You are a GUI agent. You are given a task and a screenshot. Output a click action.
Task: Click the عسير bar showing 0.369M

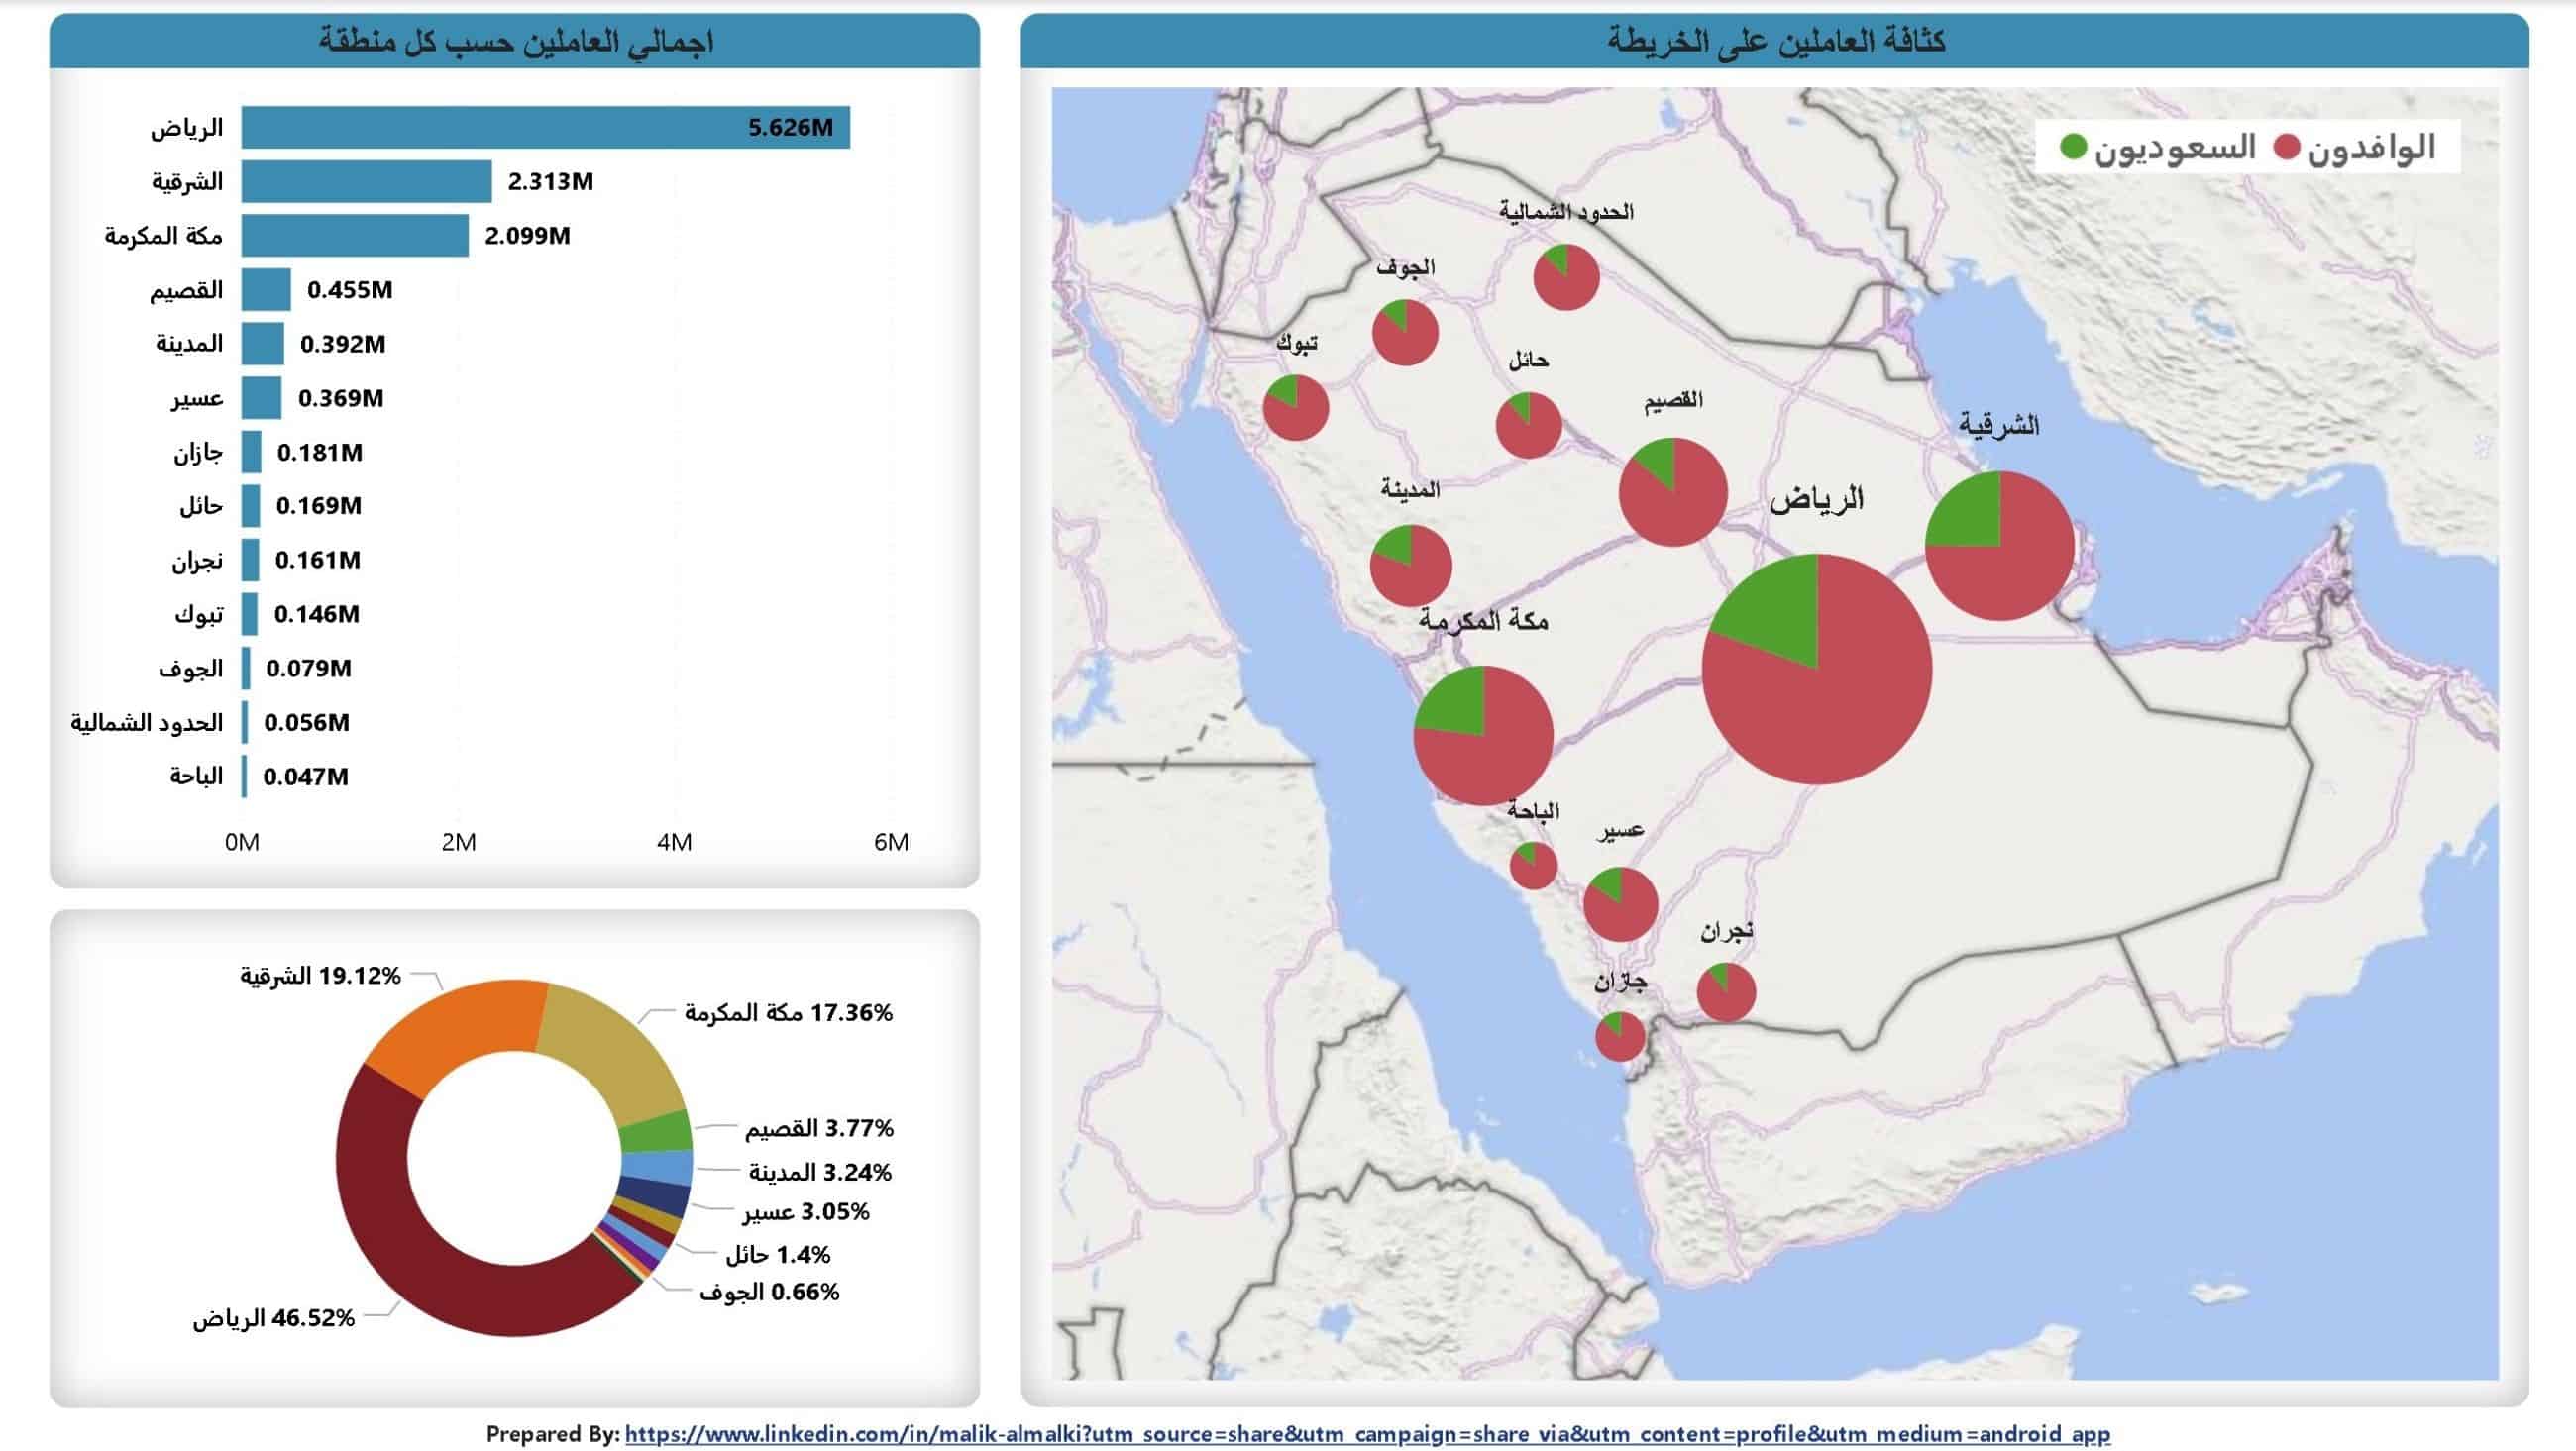pyautogui.click(x=260, y=397)
